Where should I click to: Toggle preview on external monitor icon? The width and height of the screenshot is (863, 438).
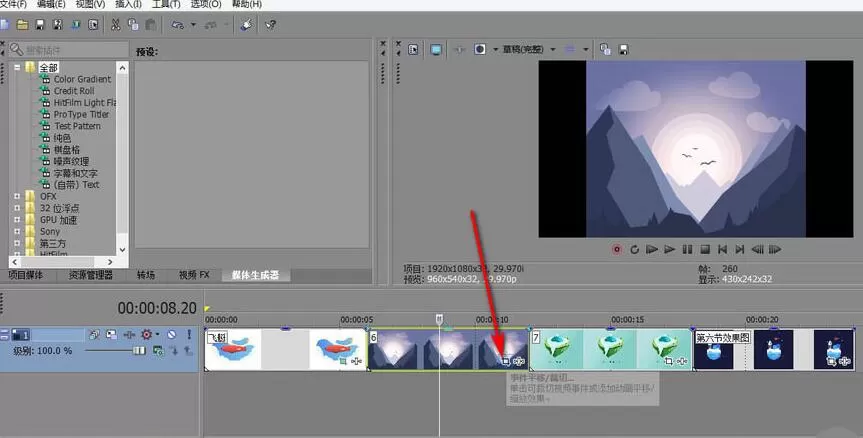tap(436, 50)
